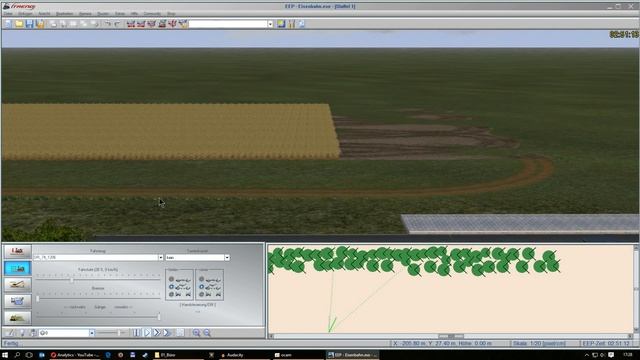Click the last red editor mode icon before the combo box
The image size is (640, 360).
183,24
